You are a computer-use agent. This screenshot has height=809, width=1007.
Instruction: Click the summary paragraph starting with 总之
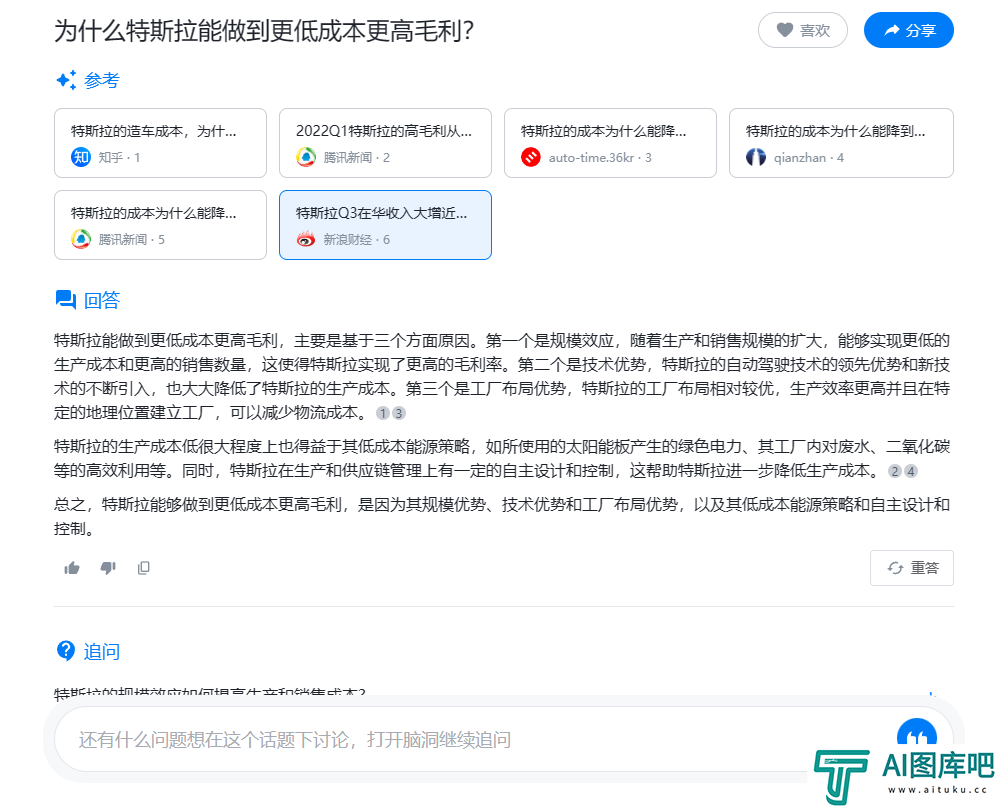502,516
